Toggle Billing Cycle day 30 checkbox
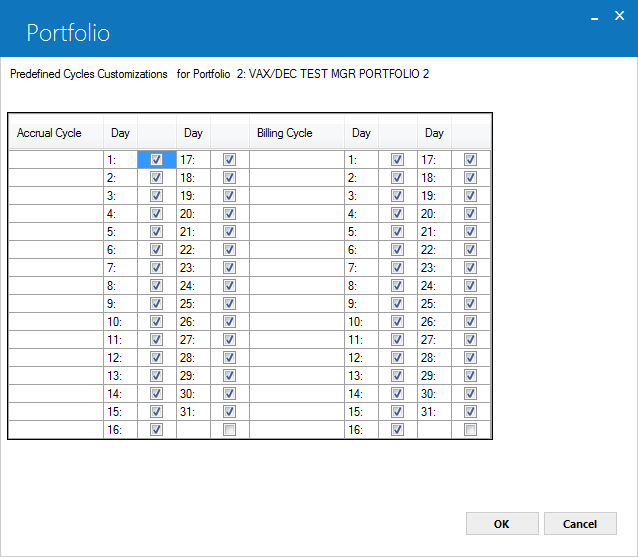This screenshot has height=557, width=638. (470, 393)
